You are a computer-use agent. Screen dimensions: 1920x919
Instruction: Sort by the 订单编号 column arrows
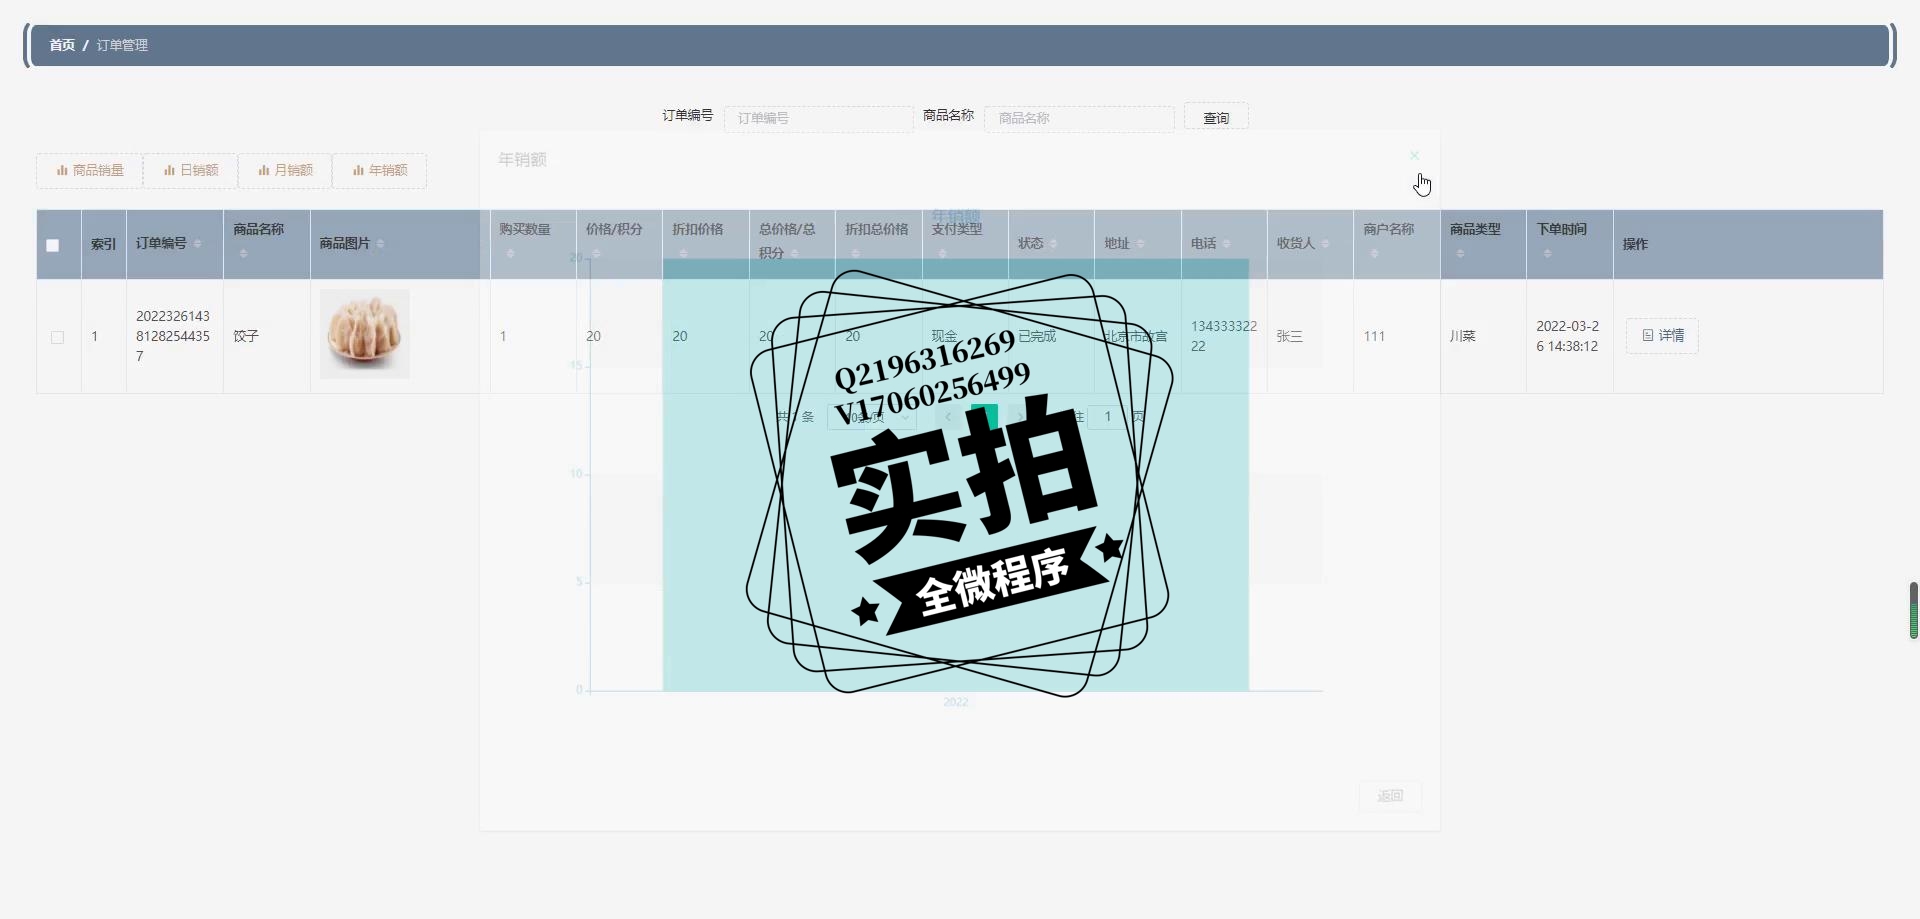click(x=197, y=244)
